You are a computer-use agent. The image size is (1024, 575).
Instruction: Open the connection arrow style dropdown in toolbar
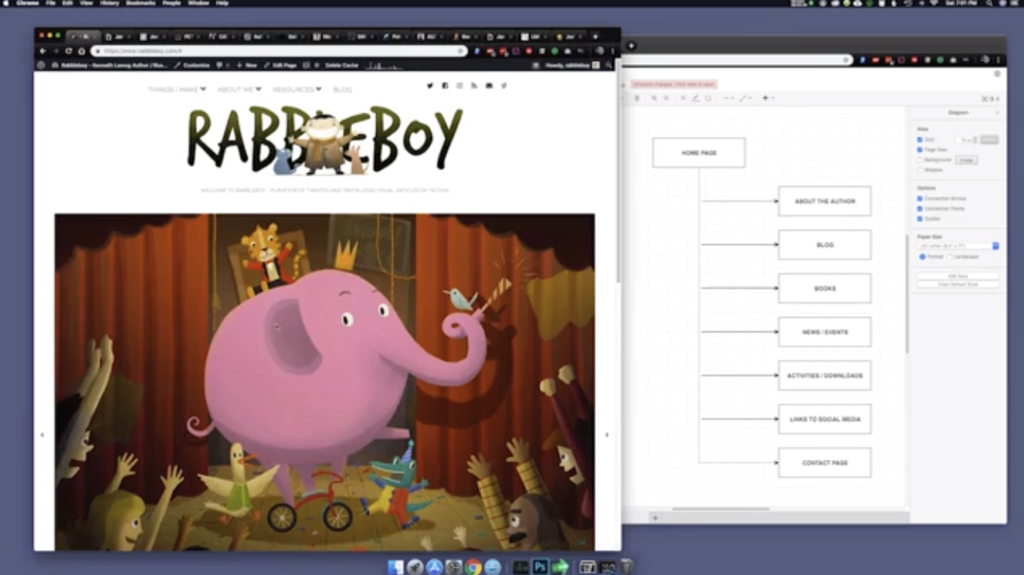(x=728, y=98)
